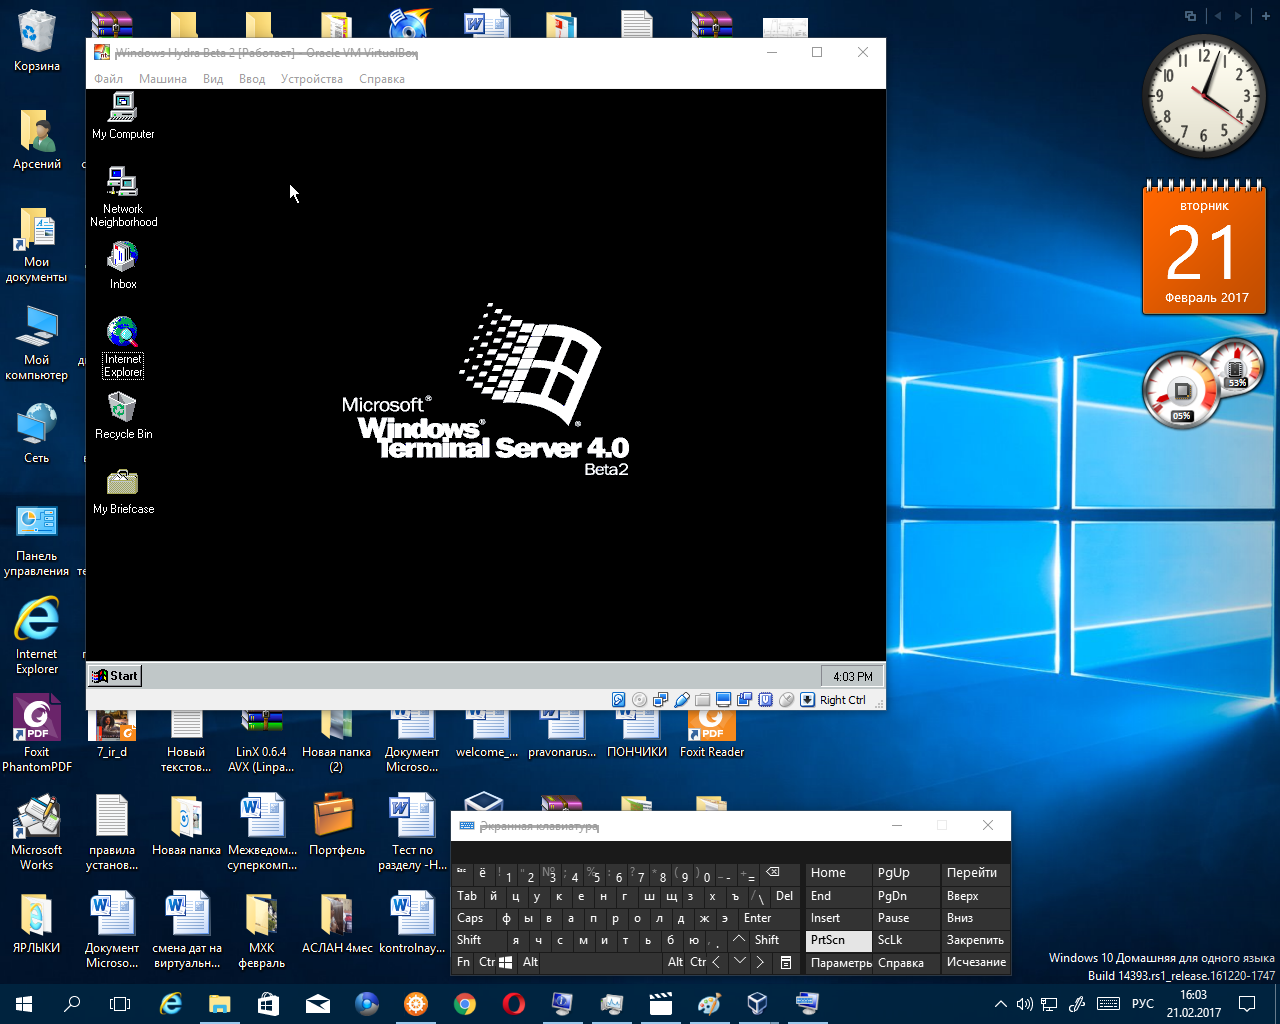This screenshot has height=1024, width=1280.
Task: Click the backspace key on on-screen keyboard
Action: click(780, 873)
